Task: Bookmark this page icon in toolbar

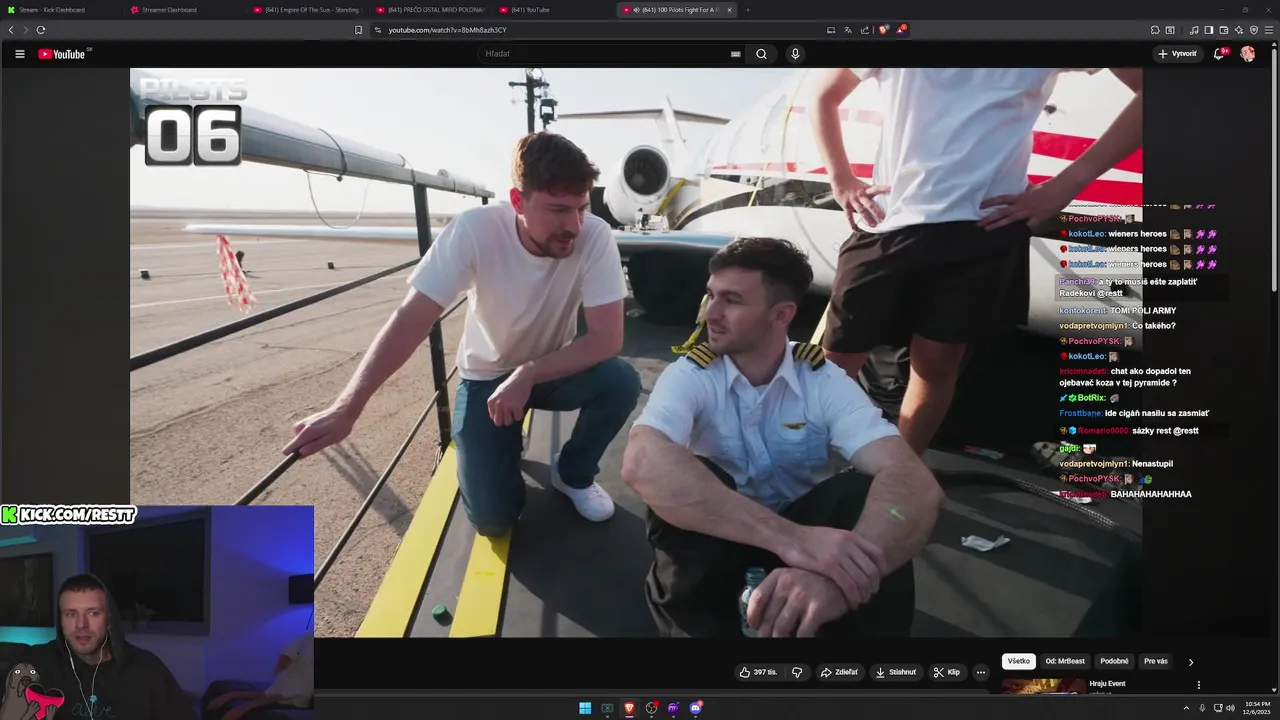Action: pyautogui.click(x=358, y=30)
